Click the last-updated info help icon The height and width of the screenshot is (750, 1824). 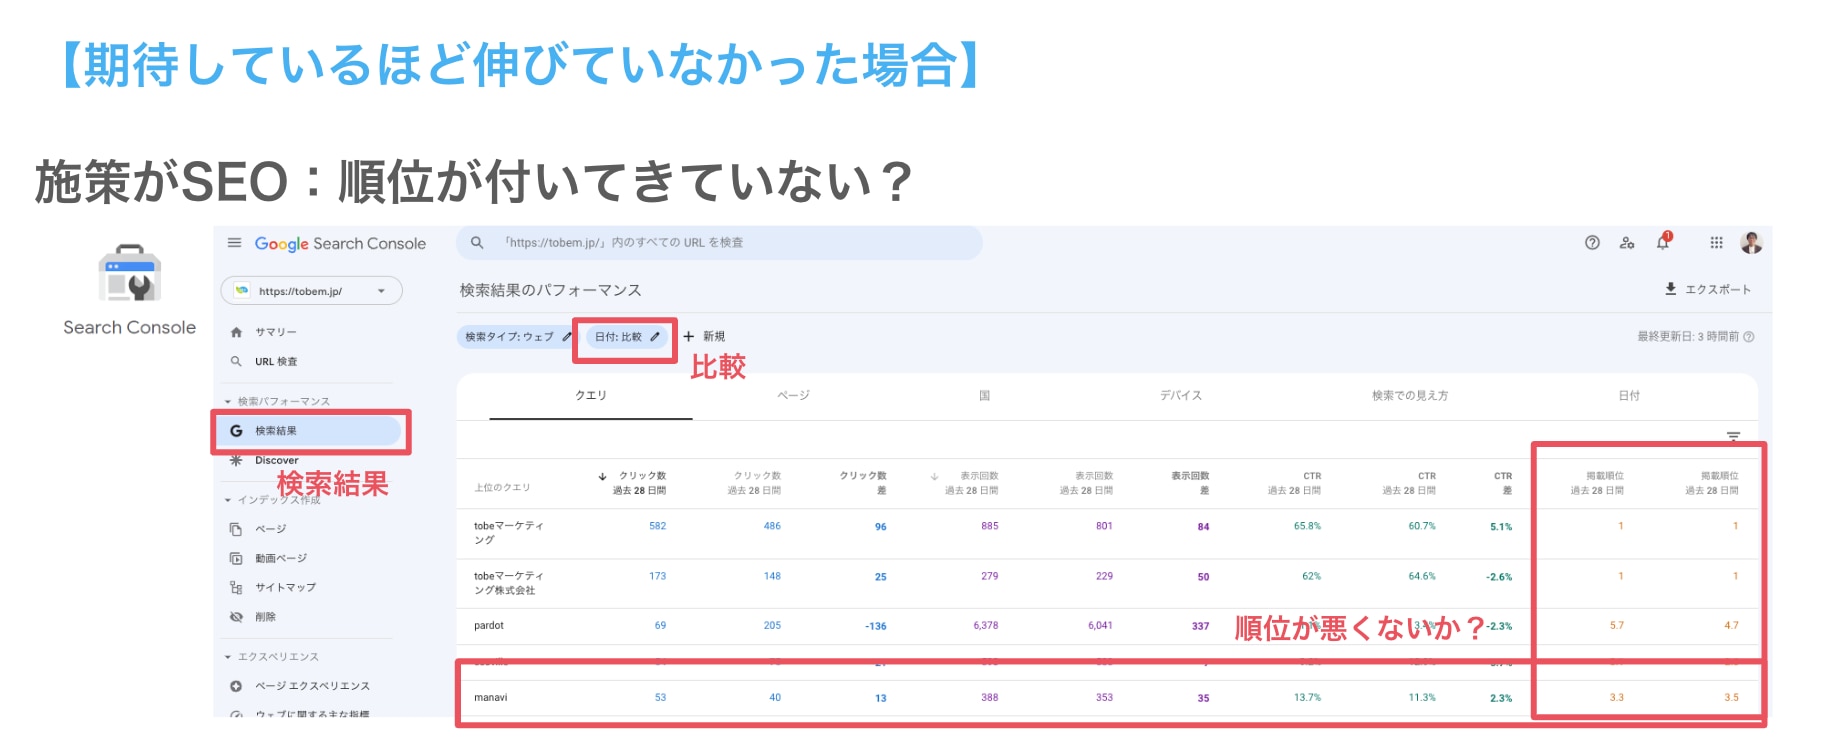(x=1749, y=337)
